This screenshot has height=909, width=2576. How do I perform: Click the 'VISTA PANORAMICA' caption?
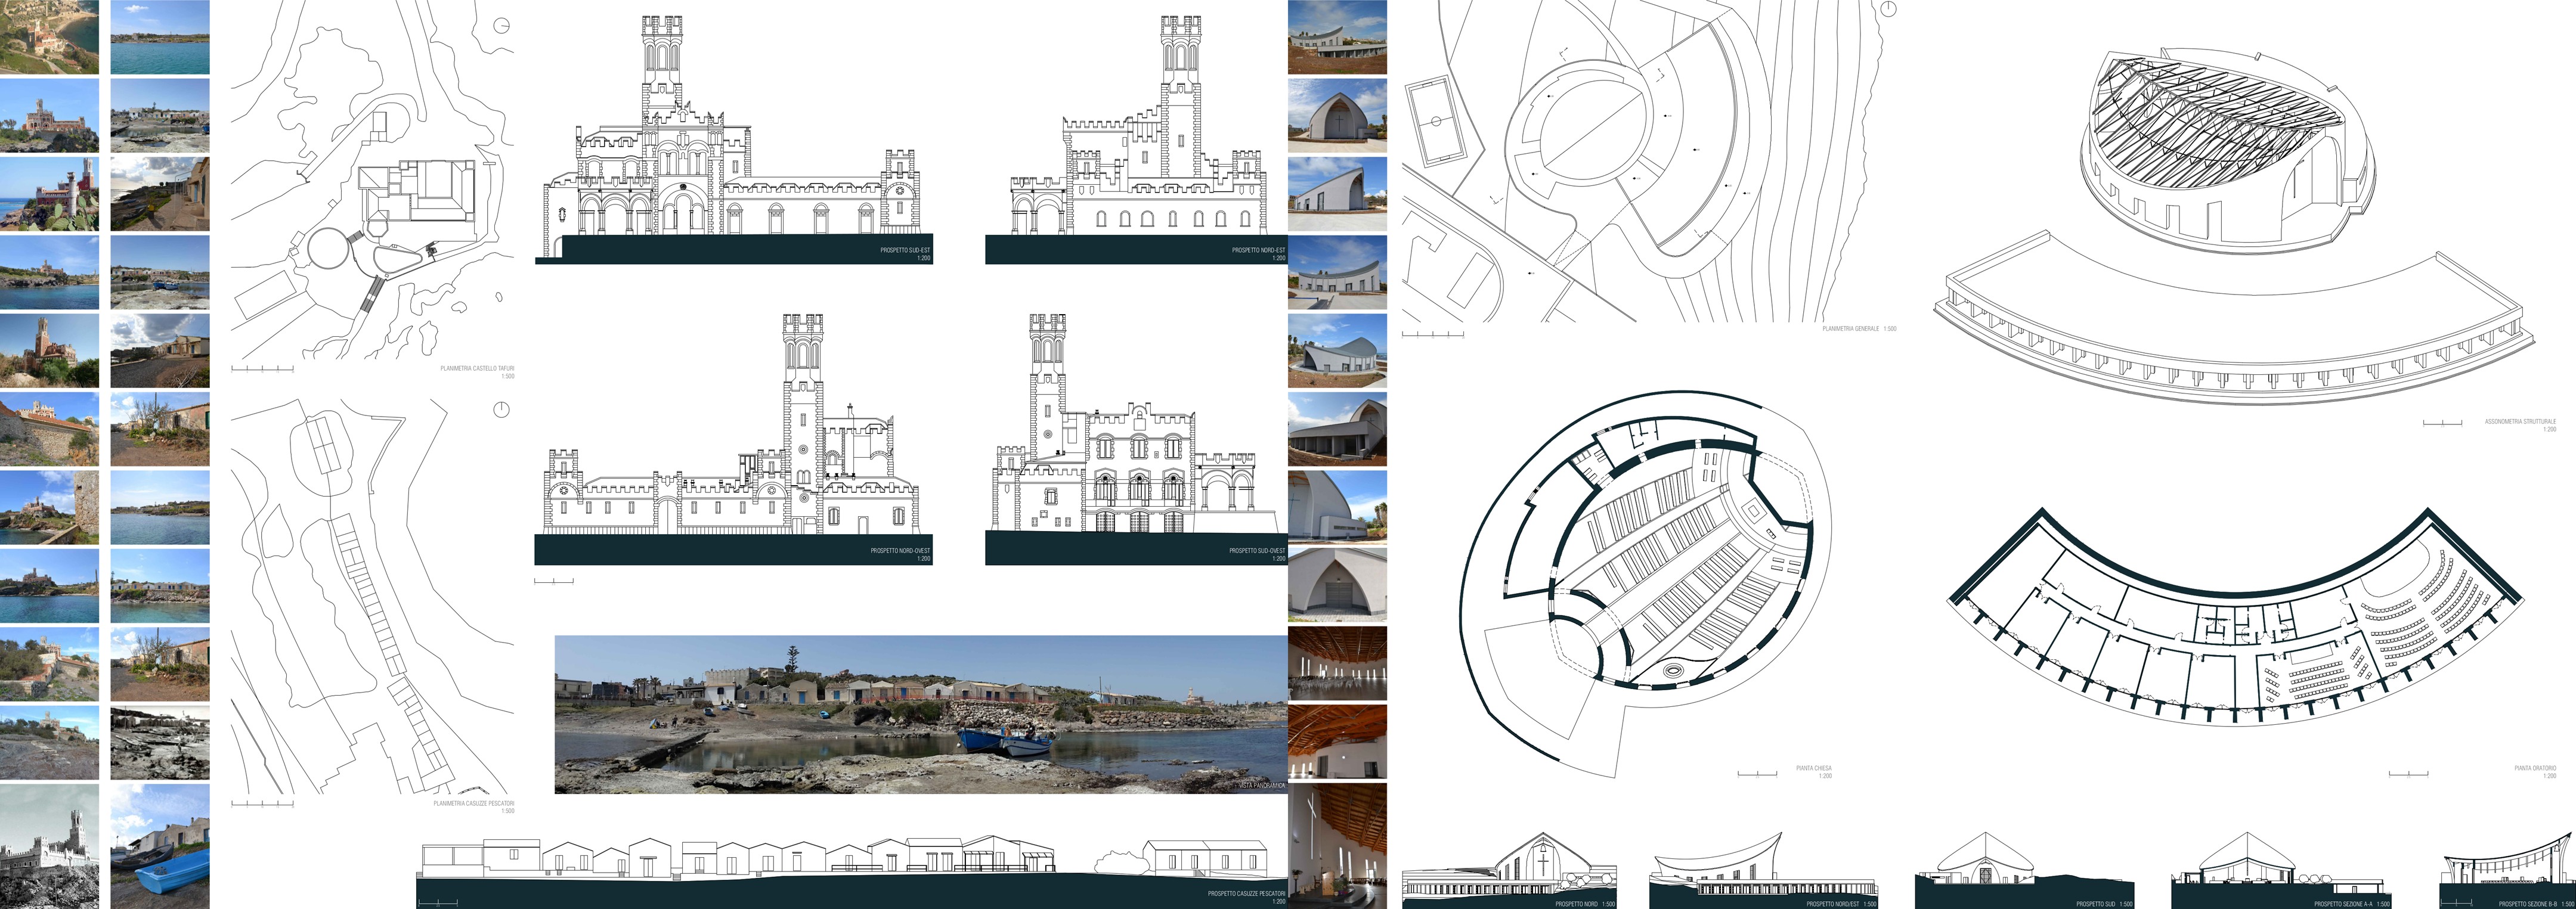[1262, 786]
